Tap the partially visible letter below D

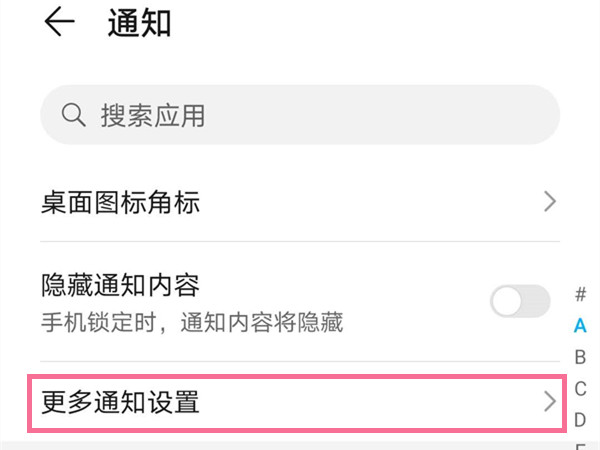point(580,445)
